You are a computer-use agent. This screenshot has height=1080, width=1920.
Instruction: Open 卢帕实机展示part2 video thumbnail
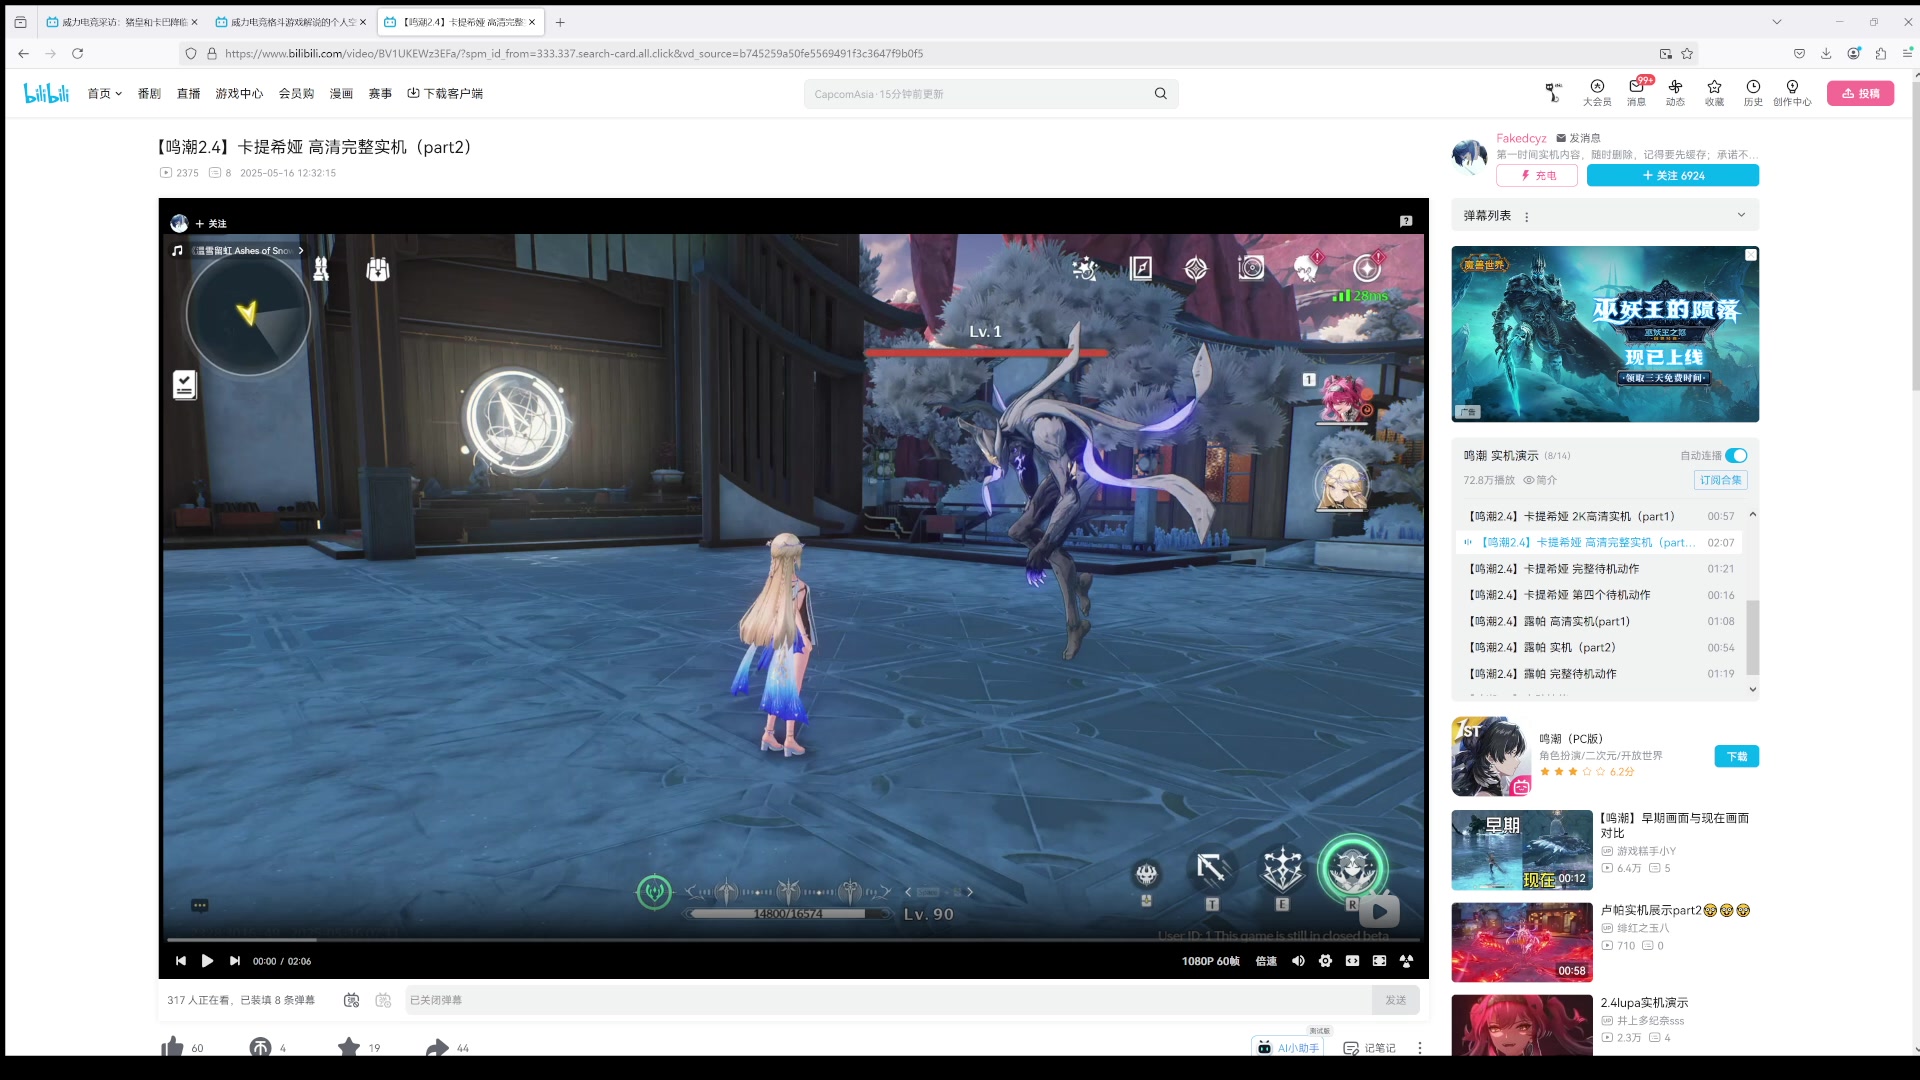coord(1521,942)
